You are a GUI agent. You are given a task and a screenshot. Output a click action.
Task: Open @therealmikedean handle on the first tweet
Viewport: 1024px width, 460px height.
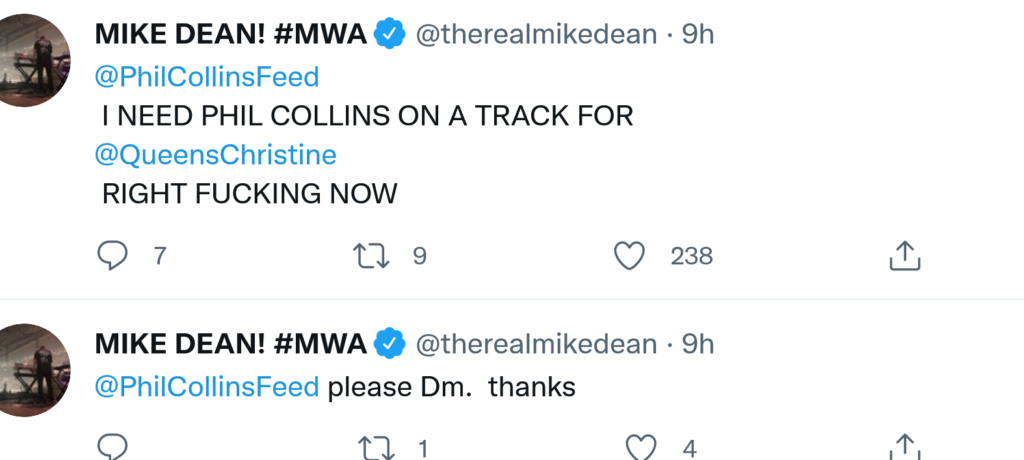click(536, 35)
